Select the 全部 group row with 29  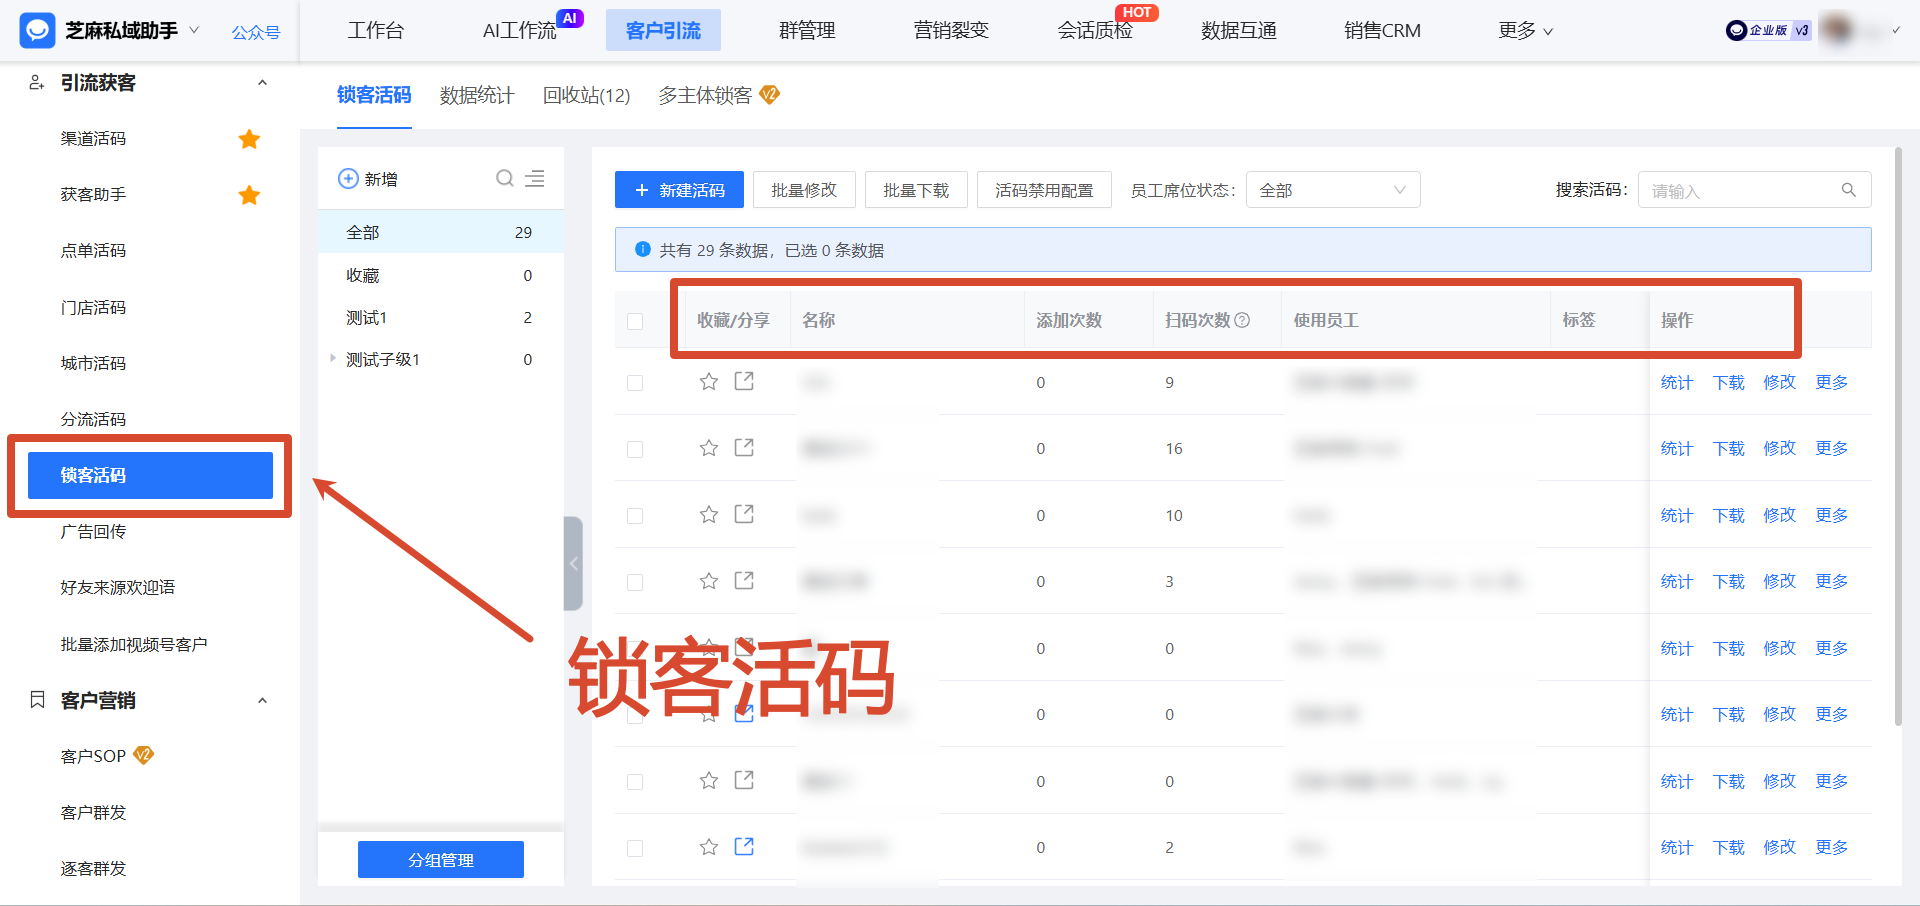pyautogui.click(x=440, y=232)
